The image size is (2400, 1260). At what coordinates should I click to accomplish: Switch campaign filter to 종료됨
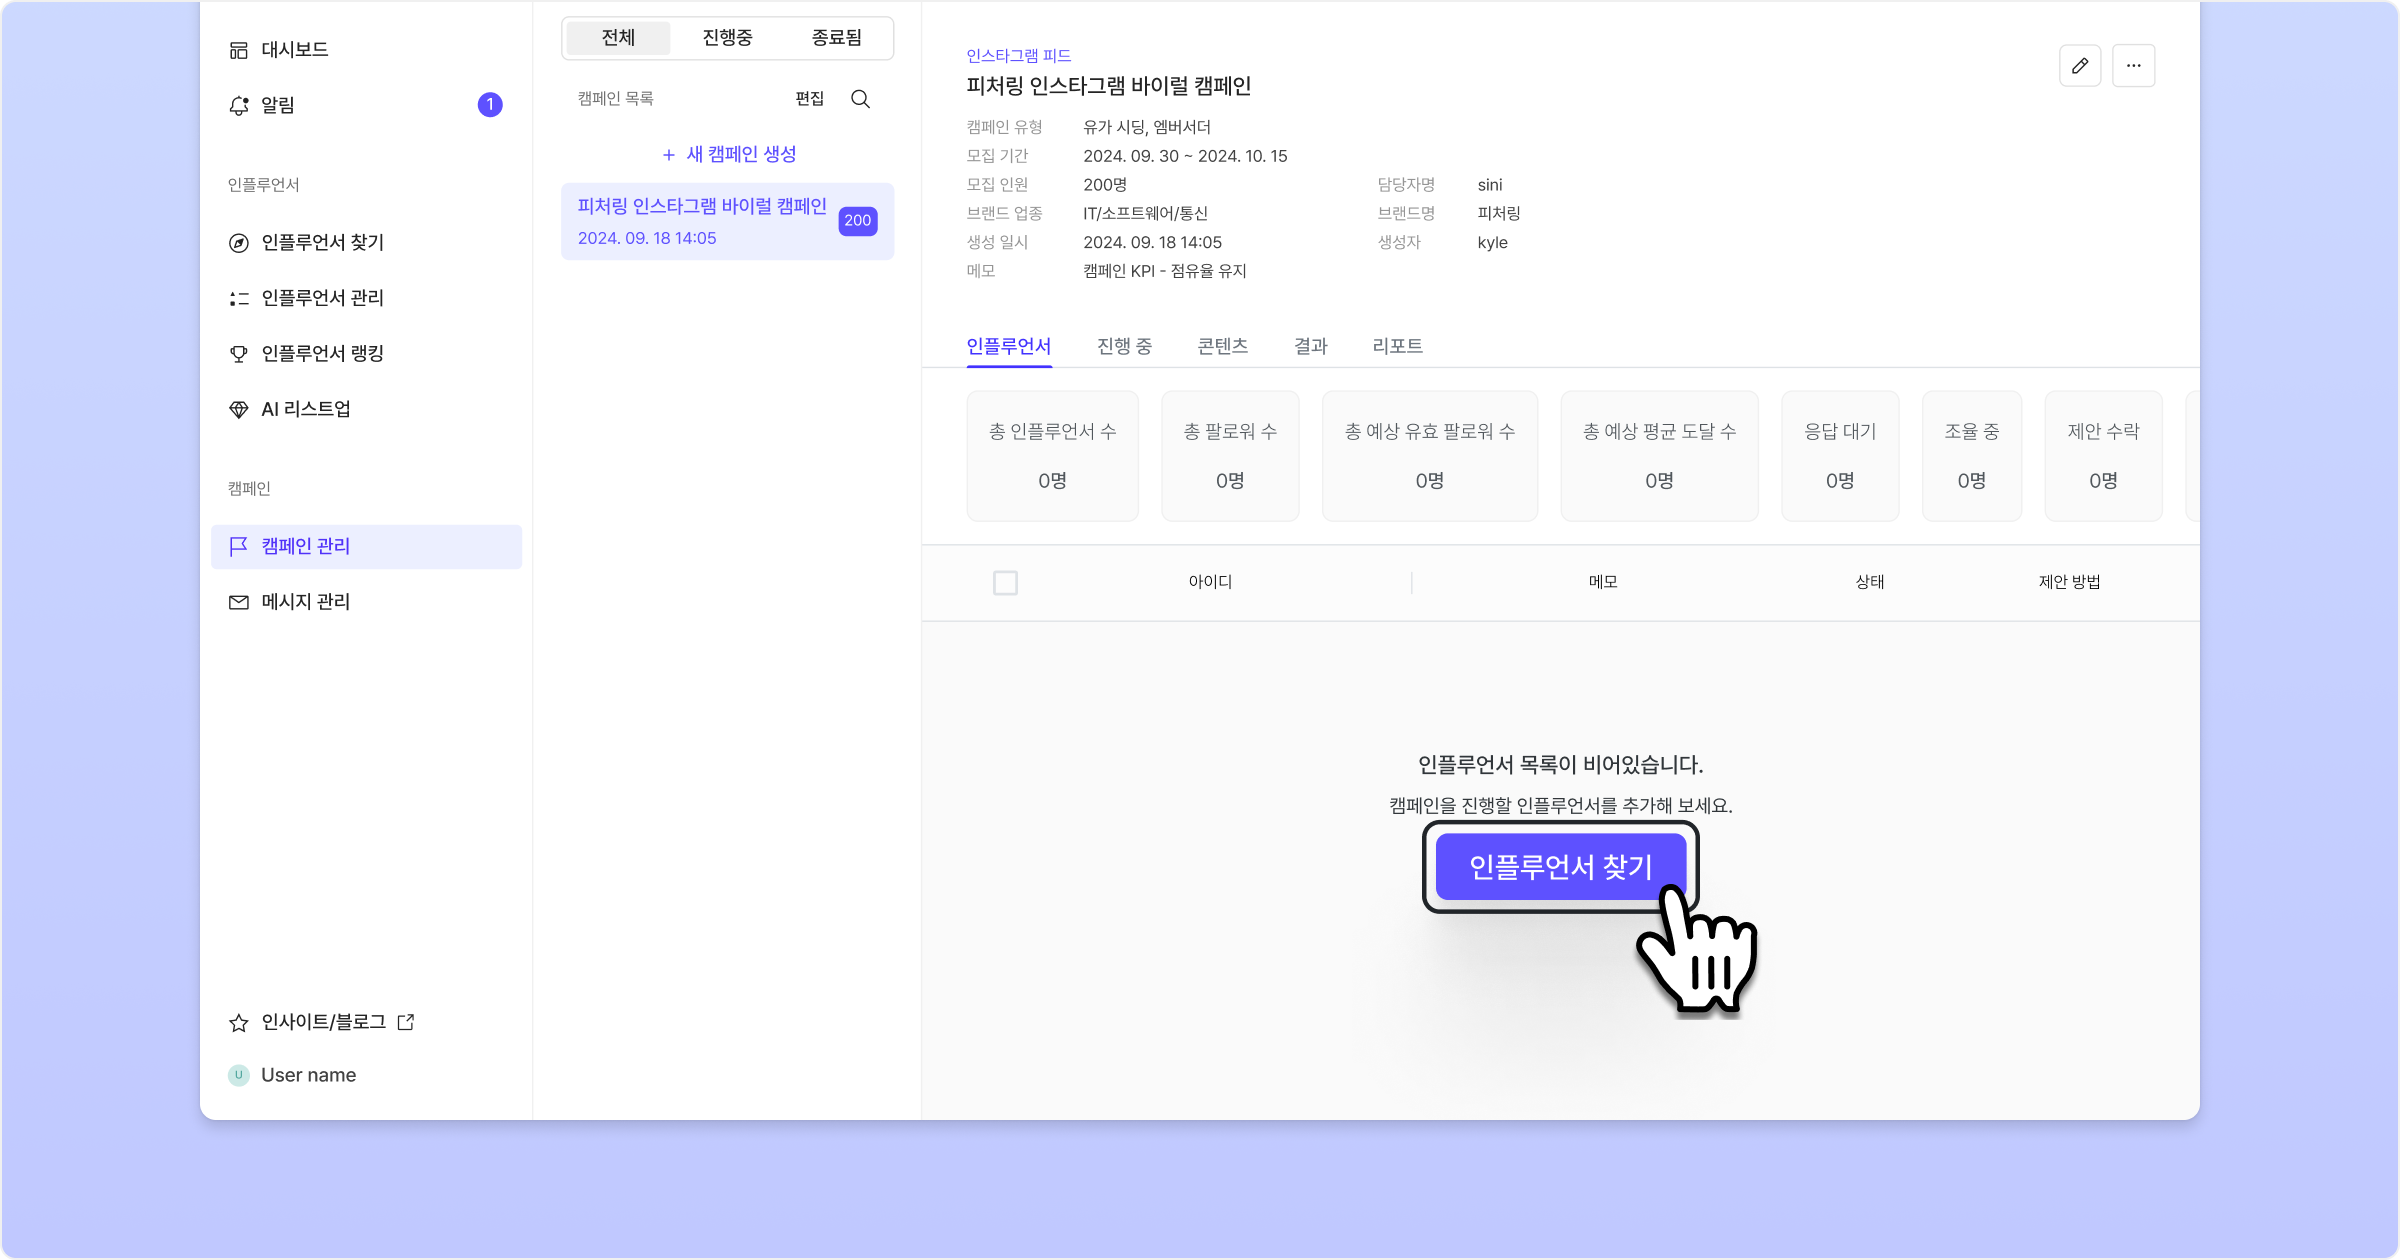(836, 38)
